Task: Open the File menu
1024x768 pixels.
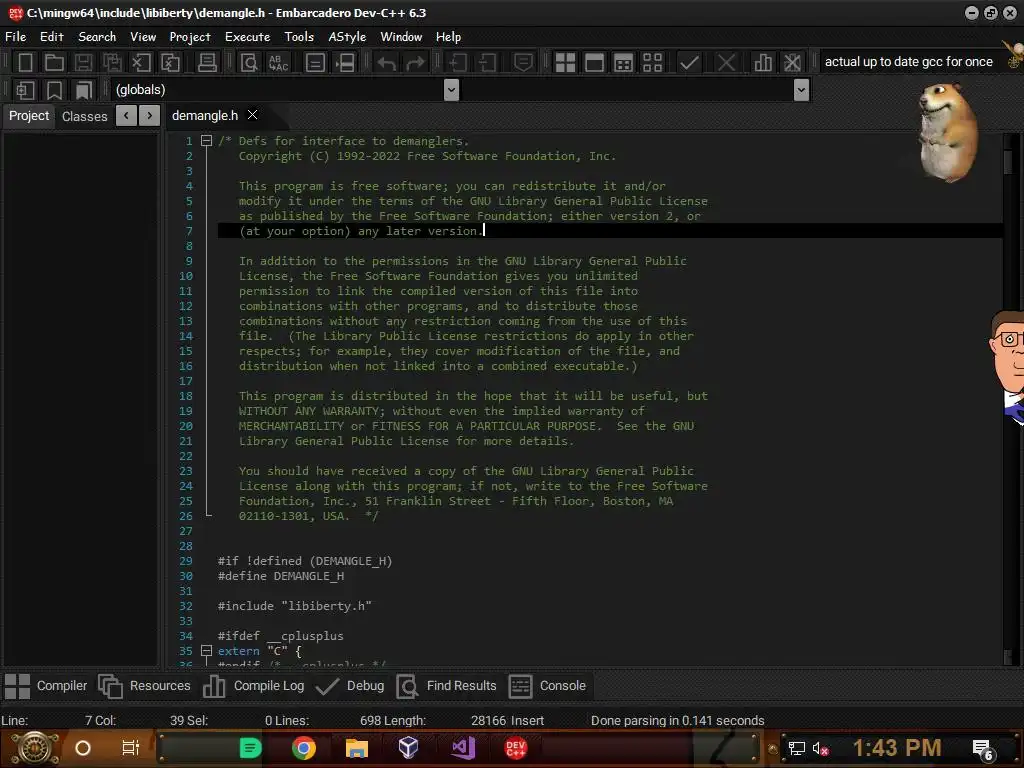Action: click(x=16, y=37)
